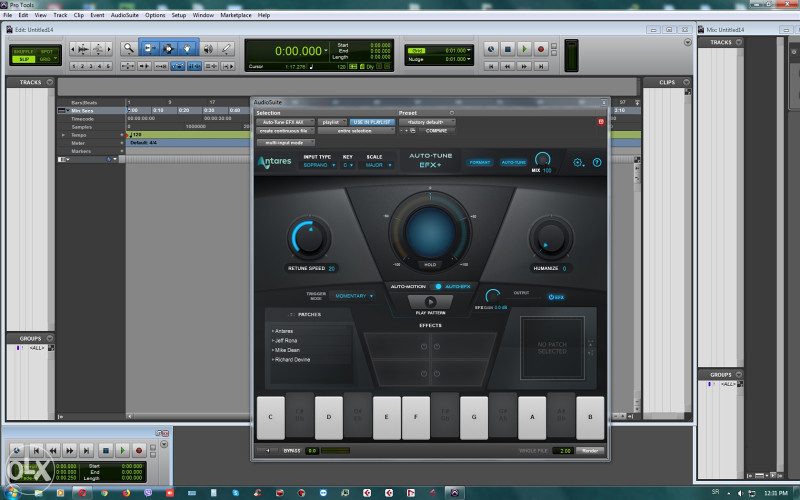The width and height of the screenshot is (800, 500).
Task: Toggle USE IN PLAYLIST button
Action: [x=372, y=122]
